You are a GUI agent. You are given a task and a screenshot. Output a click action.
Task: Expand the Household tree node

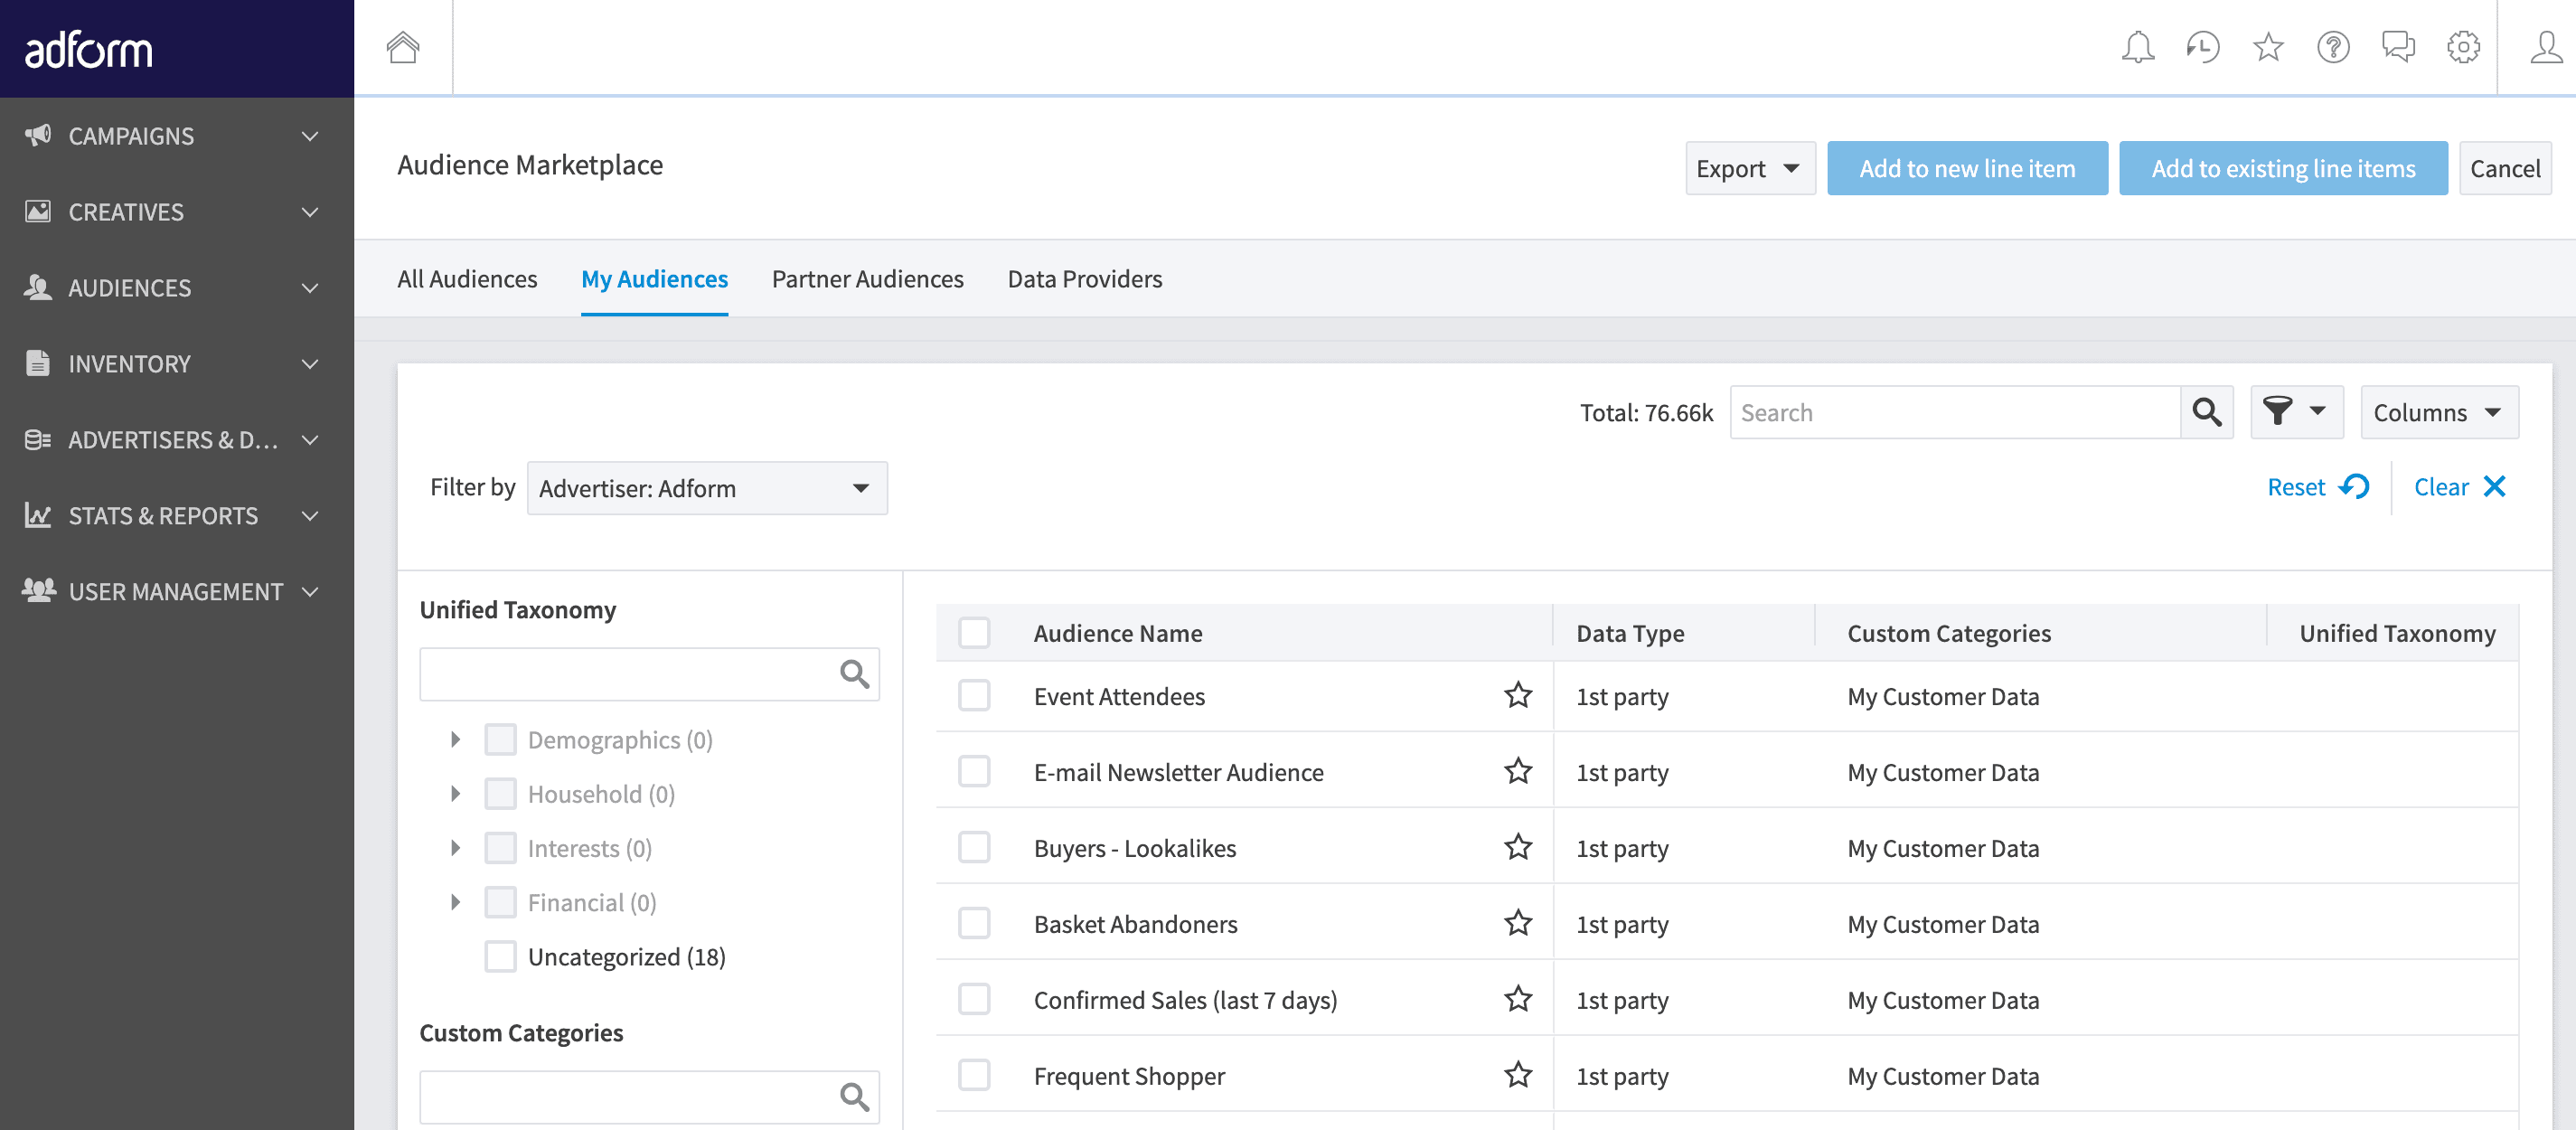pos(455,793)
